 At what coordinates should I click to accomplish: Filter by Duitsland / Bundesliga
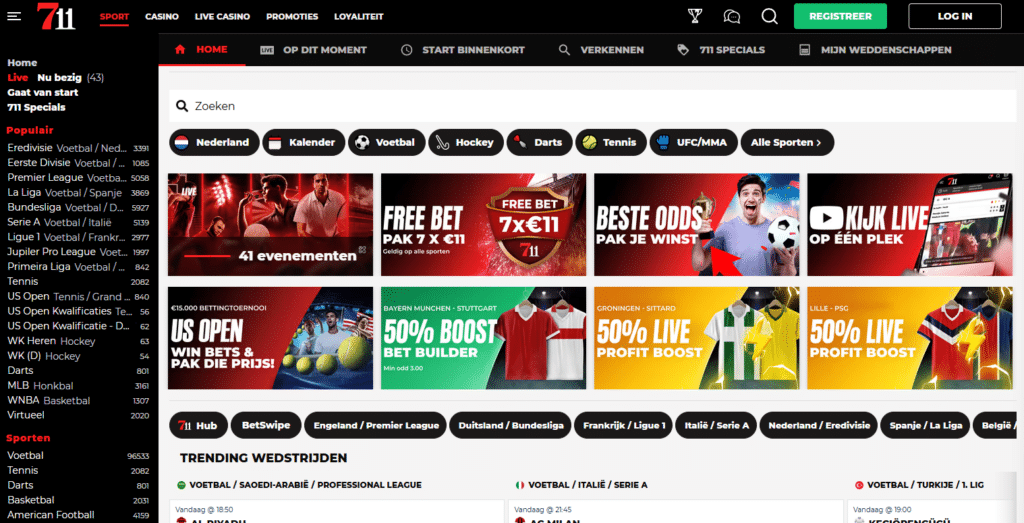[x=511, y=426]
